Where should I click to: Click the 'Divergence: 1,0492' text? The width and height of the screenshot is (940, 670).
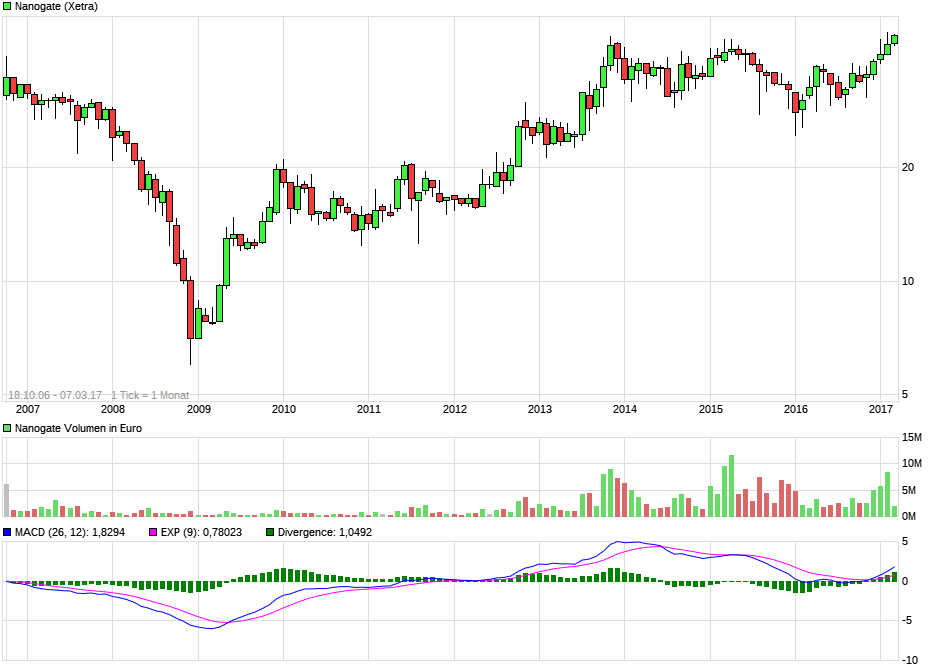324,532
